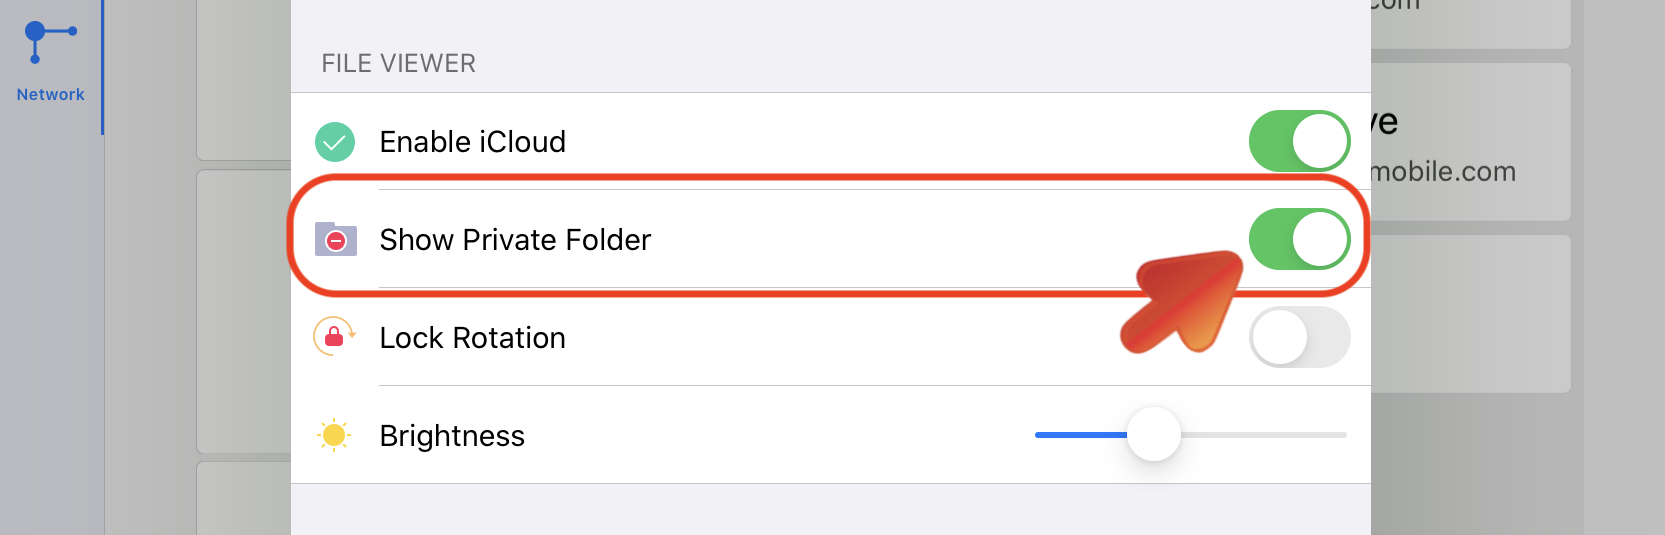Click the Lock Rotation padlock icon

point(335,337)
